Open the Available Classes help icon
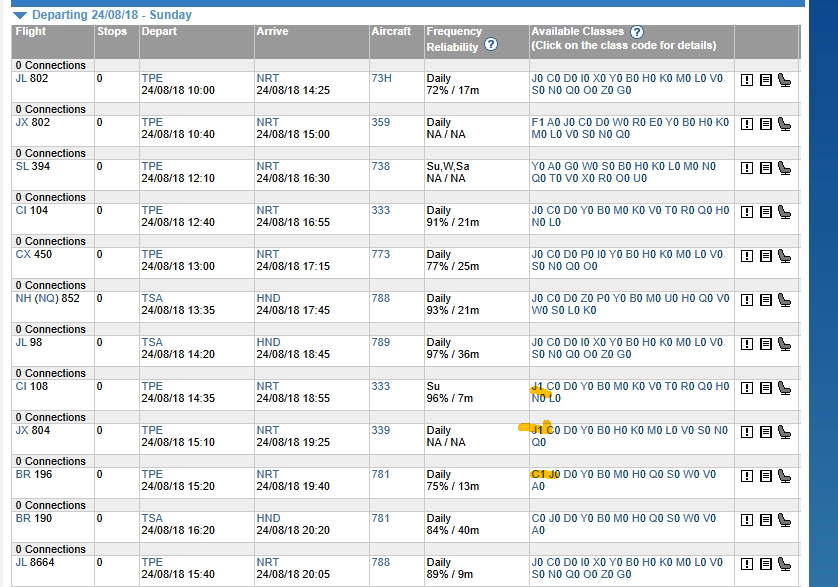 pos(637,32)
